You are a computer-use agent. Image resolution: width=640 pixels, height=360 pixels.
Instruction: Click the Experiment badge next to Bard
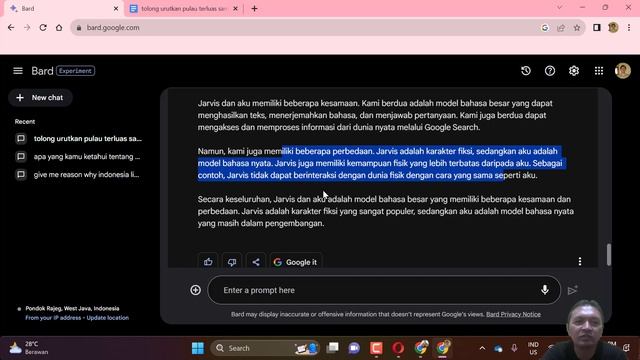pos(76,71)
